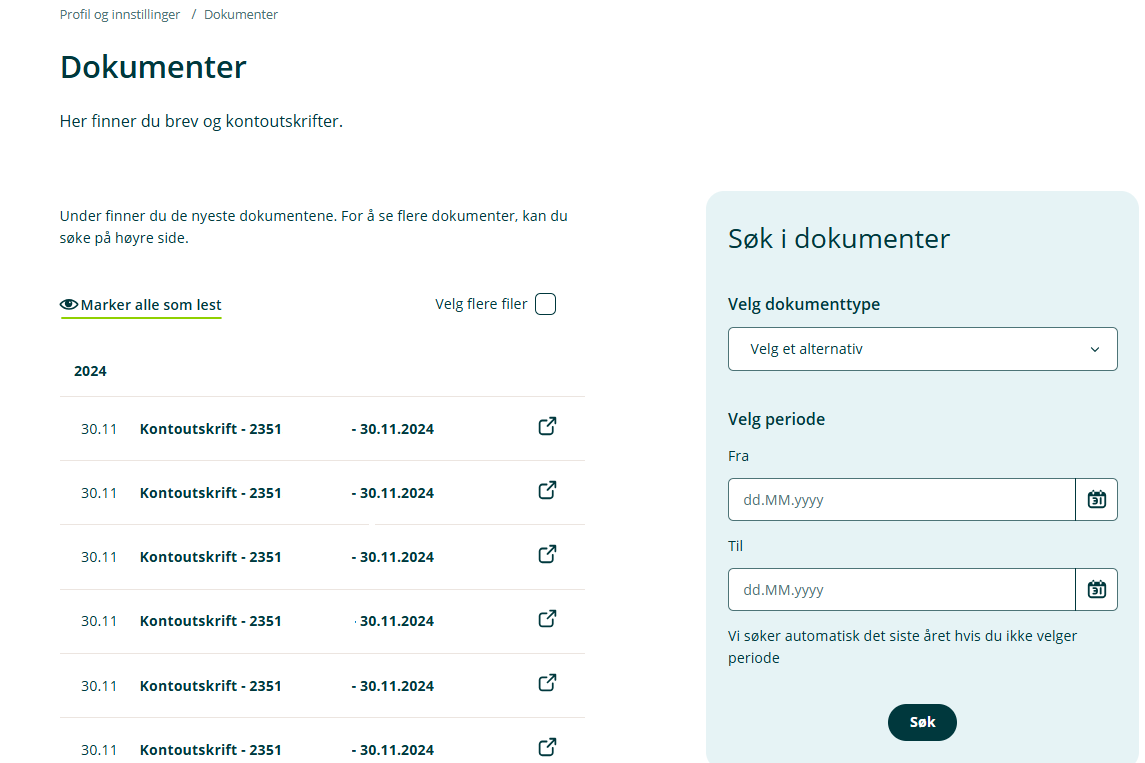Go to Profil og innstillinger breadcrumb
1145x763 pixels.
(120, 15)
